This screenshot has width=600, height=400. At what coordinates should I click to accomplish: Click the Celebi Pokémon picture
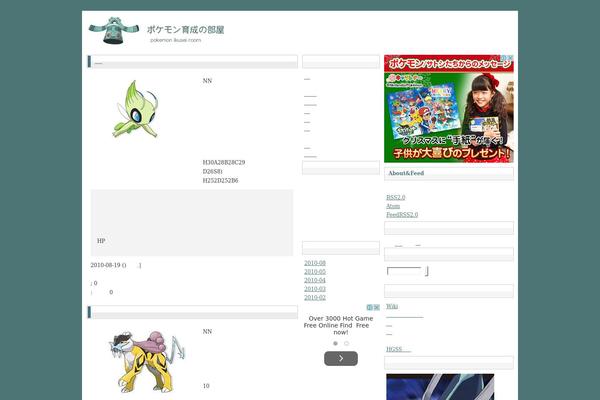coord(135,109)
